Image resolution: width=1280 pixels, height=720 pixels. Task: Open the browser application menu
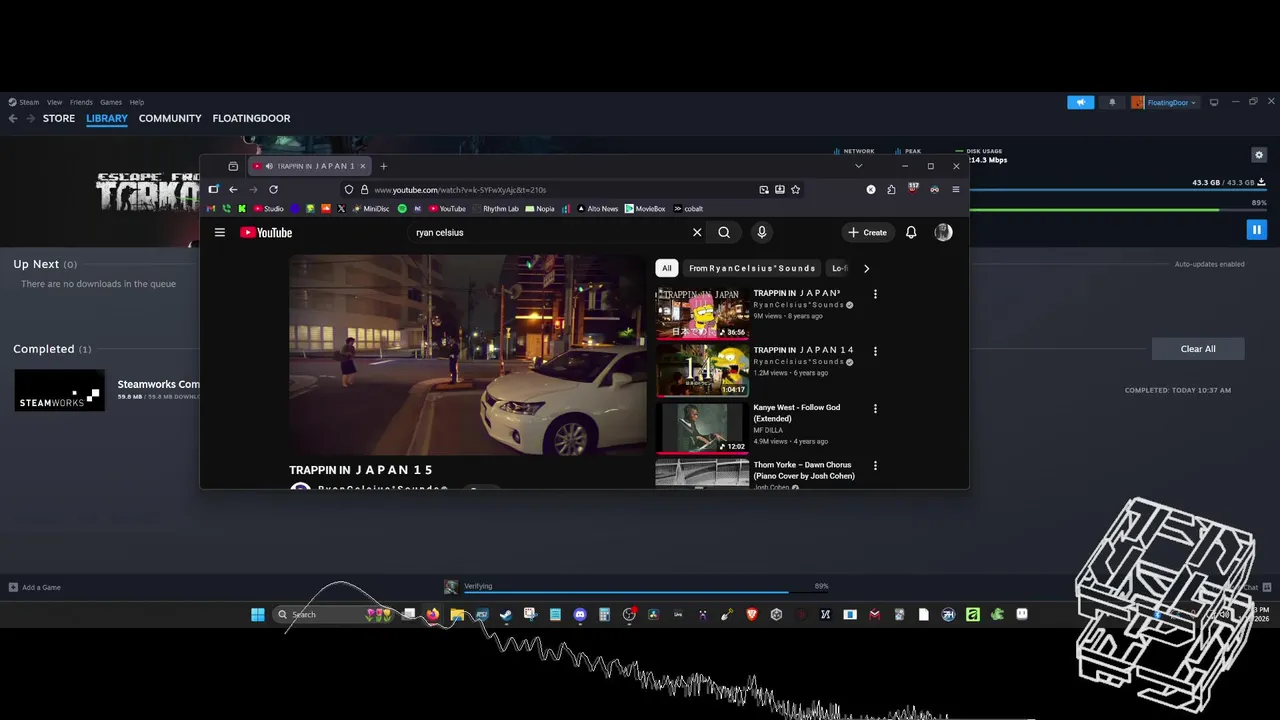[x=955, y=189]
